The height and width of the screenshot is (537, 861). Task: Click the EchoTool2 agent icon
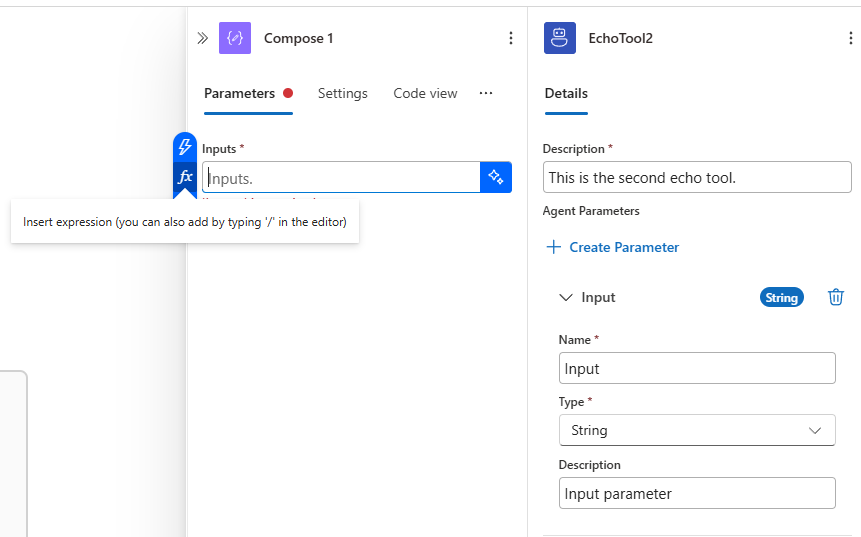(560, 38)
